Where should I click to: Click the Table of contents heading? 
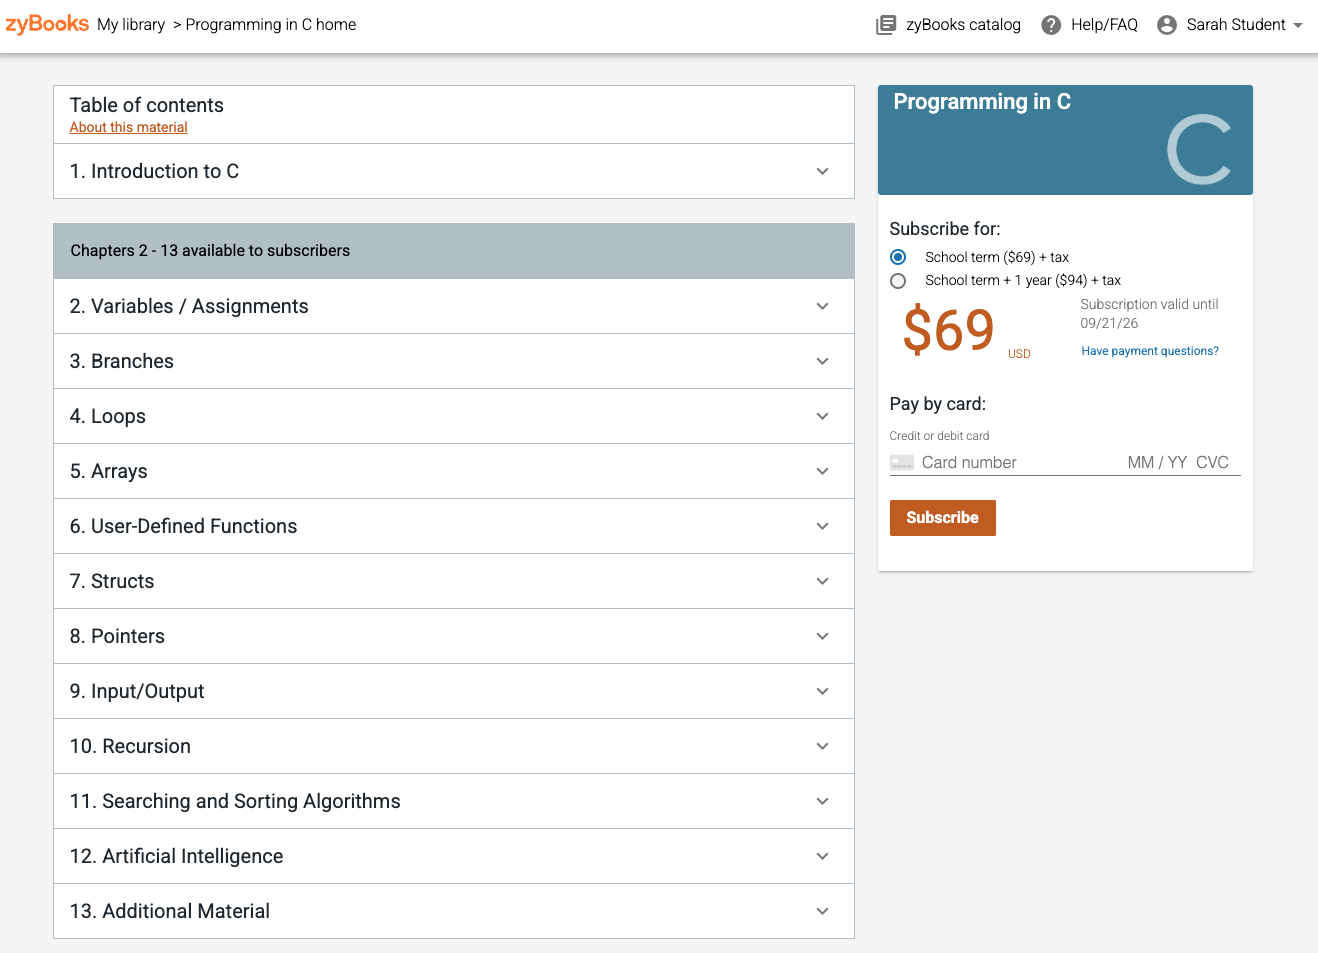pyautogui.click(x=147, y=105)
